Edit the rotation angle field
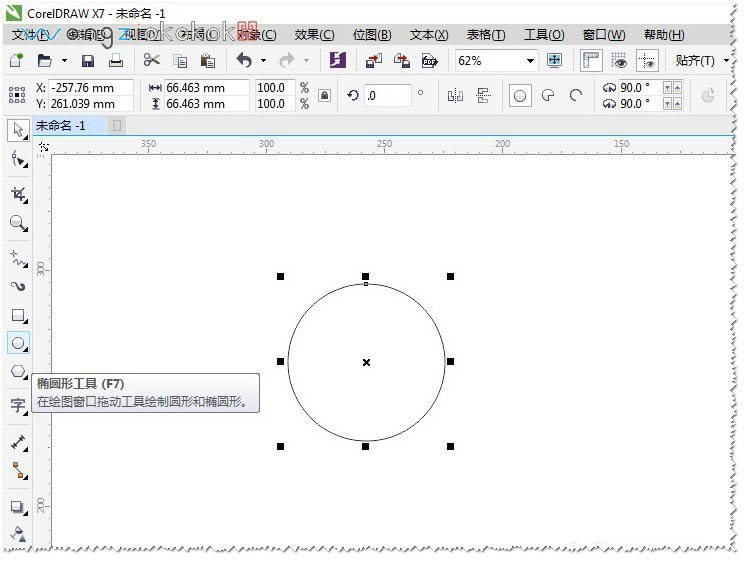Viewport: 746px width, 561px height. coord(387,96)
